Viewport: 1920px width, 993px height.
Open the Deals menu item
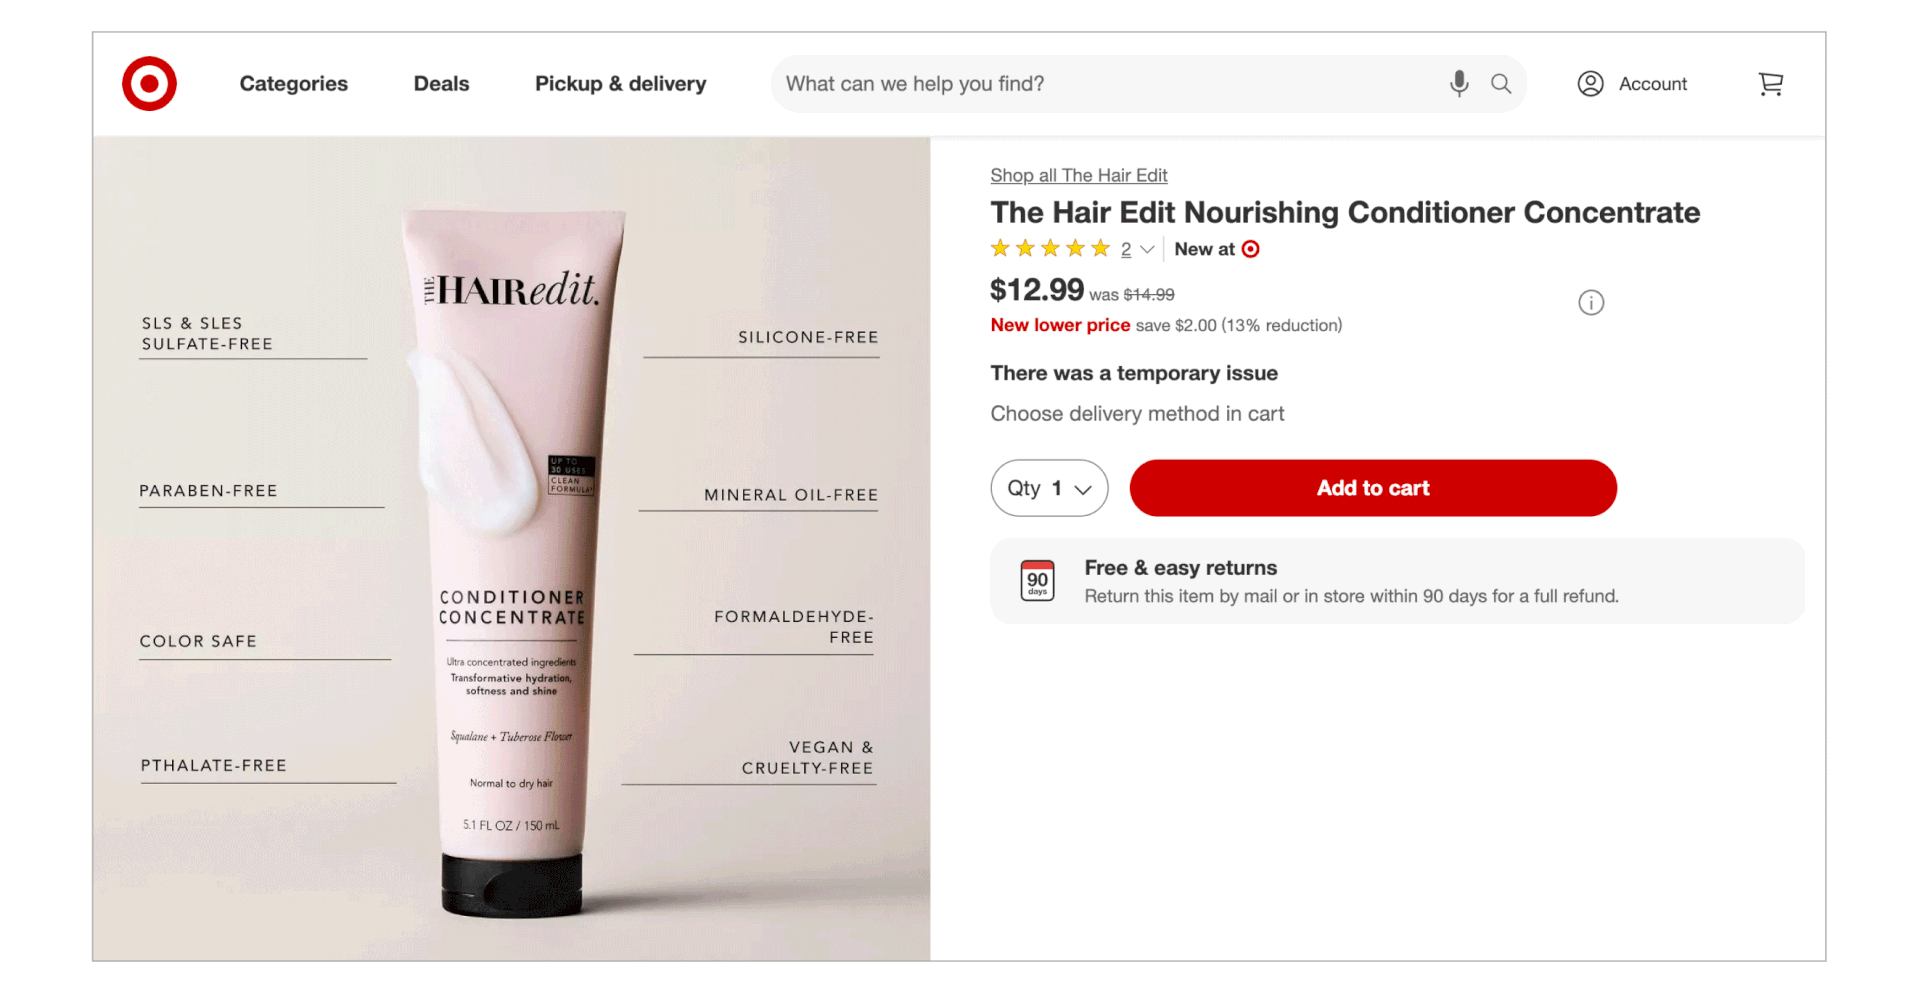tap(441, 84)
